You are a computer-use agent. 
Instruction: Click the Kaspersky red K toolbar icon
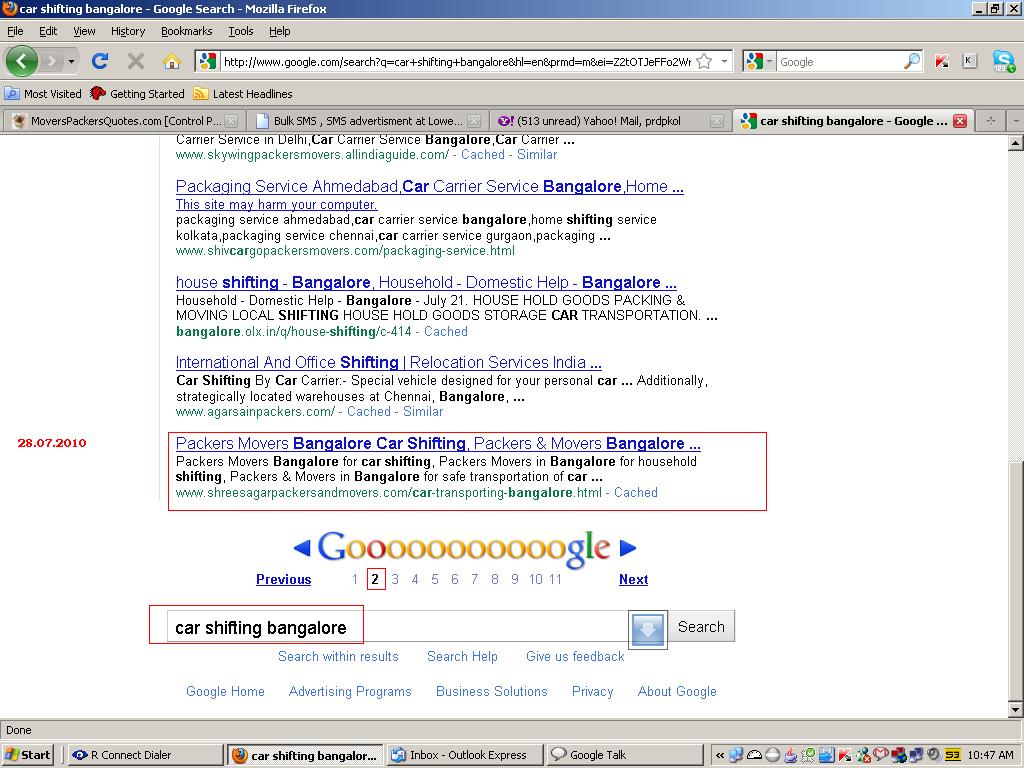point(941,61)
